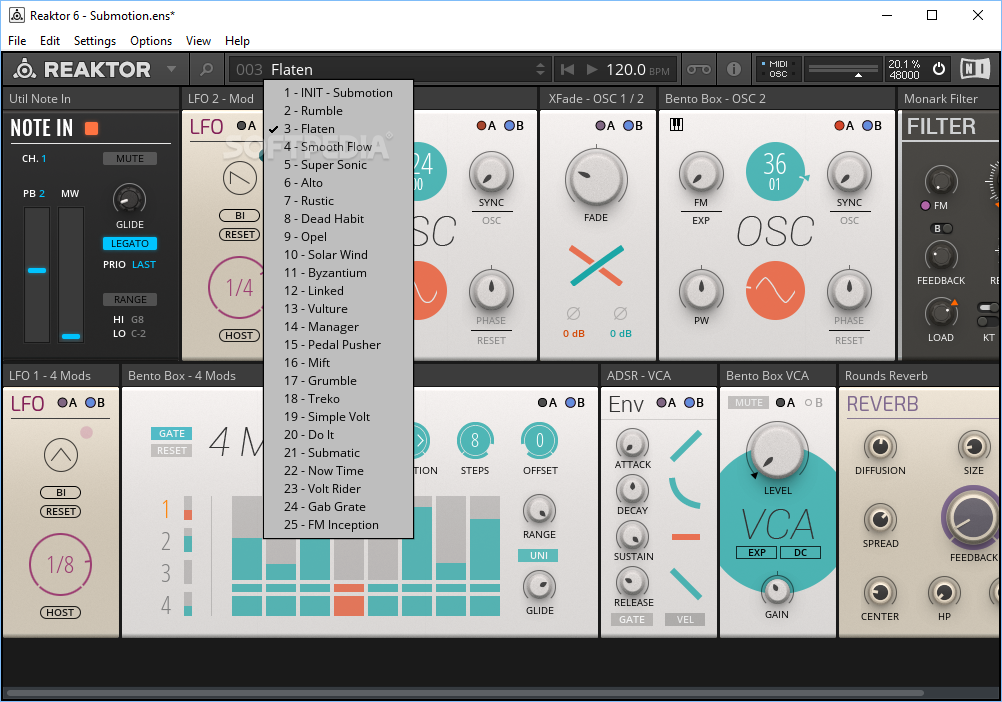Open the Edit menu
Viewport: 1002px width, 702px height.
[50, 41]
